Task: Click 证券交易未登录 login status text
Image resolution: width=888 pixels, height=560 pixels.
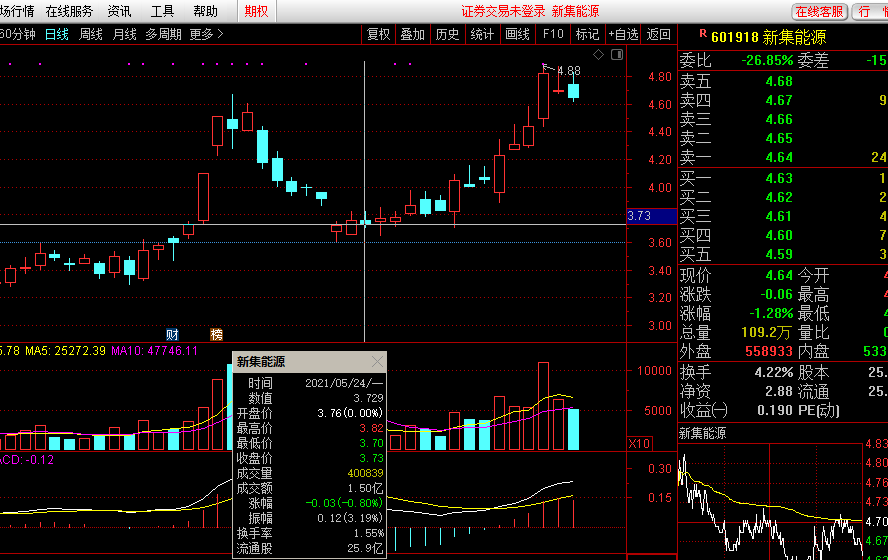Action: [503, 11]
